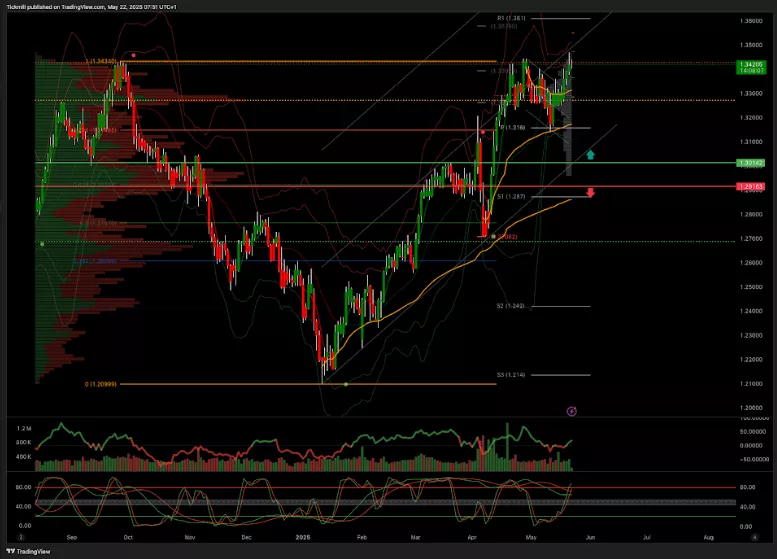The image size is (777, 559).
Task: Click the S1 (1.287) pivot label
Action: pyautogui.click(x=511, y=197)
